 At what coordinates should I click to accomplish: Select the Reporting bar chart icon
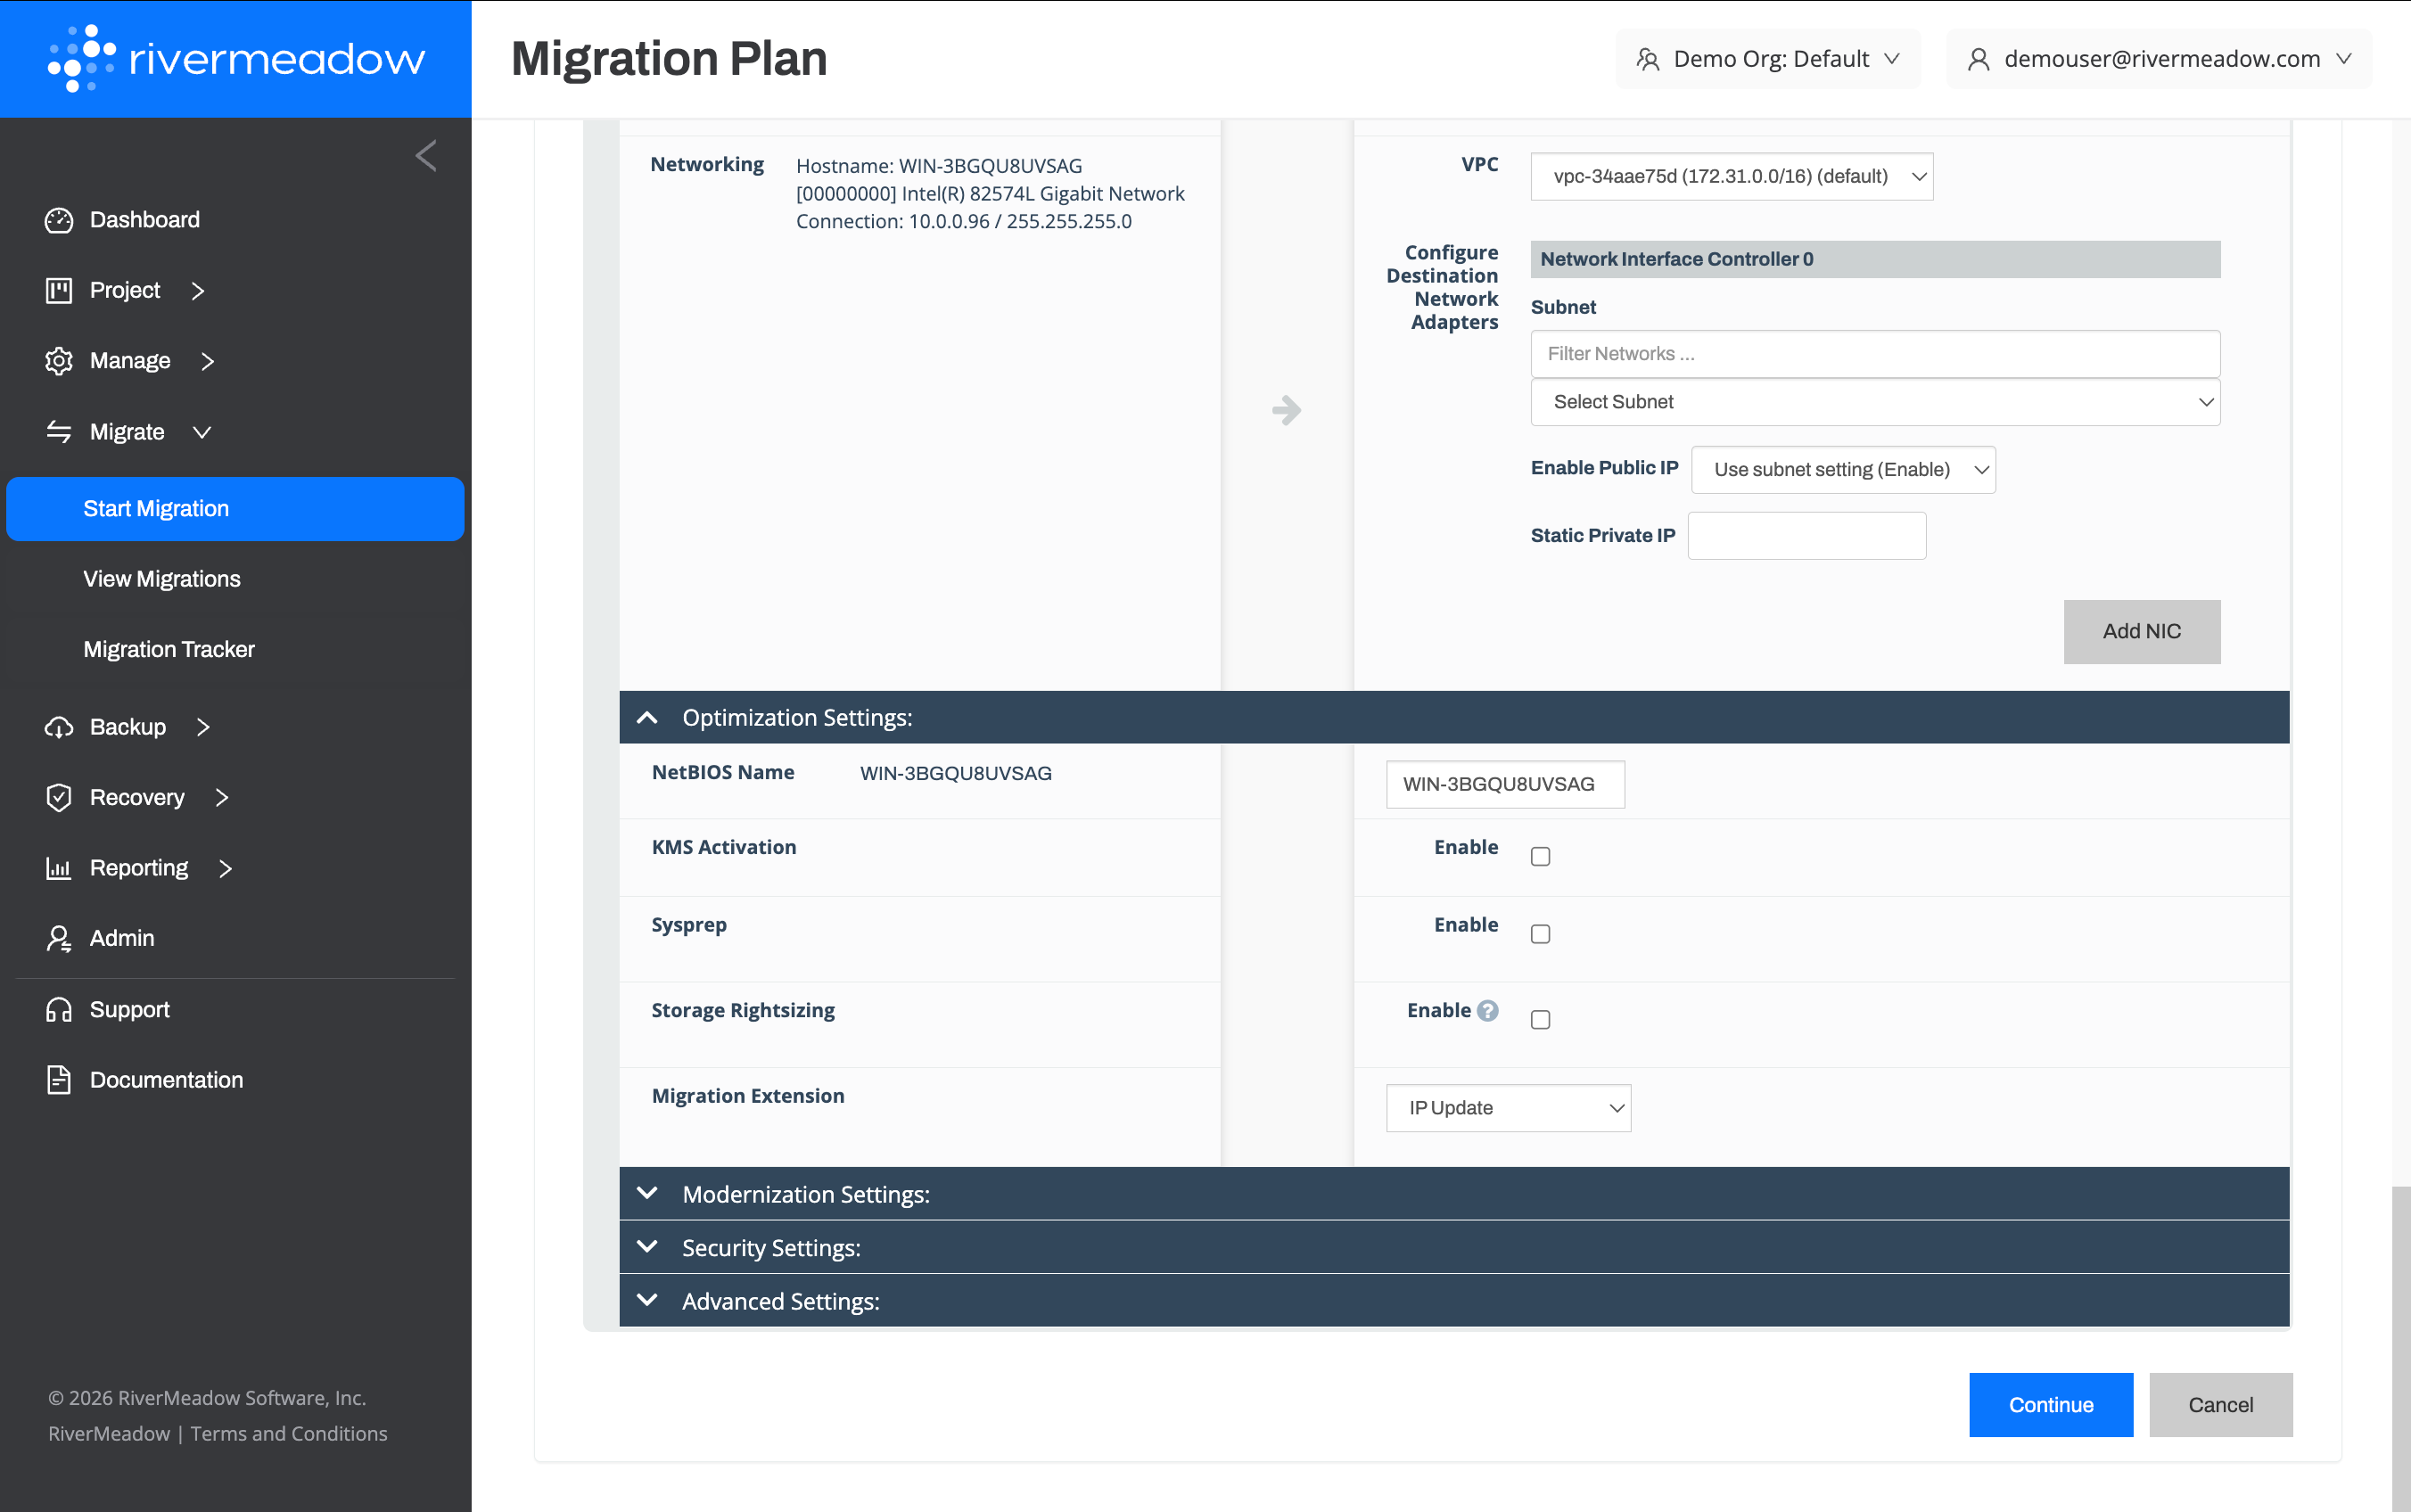click(59, 868)
